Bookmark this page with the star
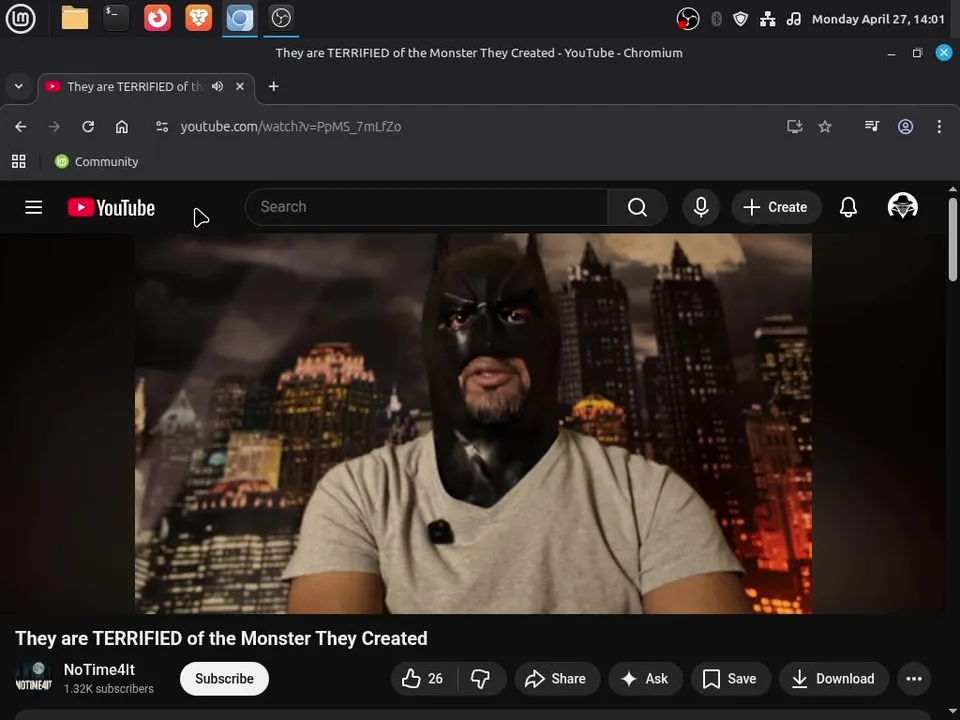Screen dimensions: 960x720 tap(825, 127)
